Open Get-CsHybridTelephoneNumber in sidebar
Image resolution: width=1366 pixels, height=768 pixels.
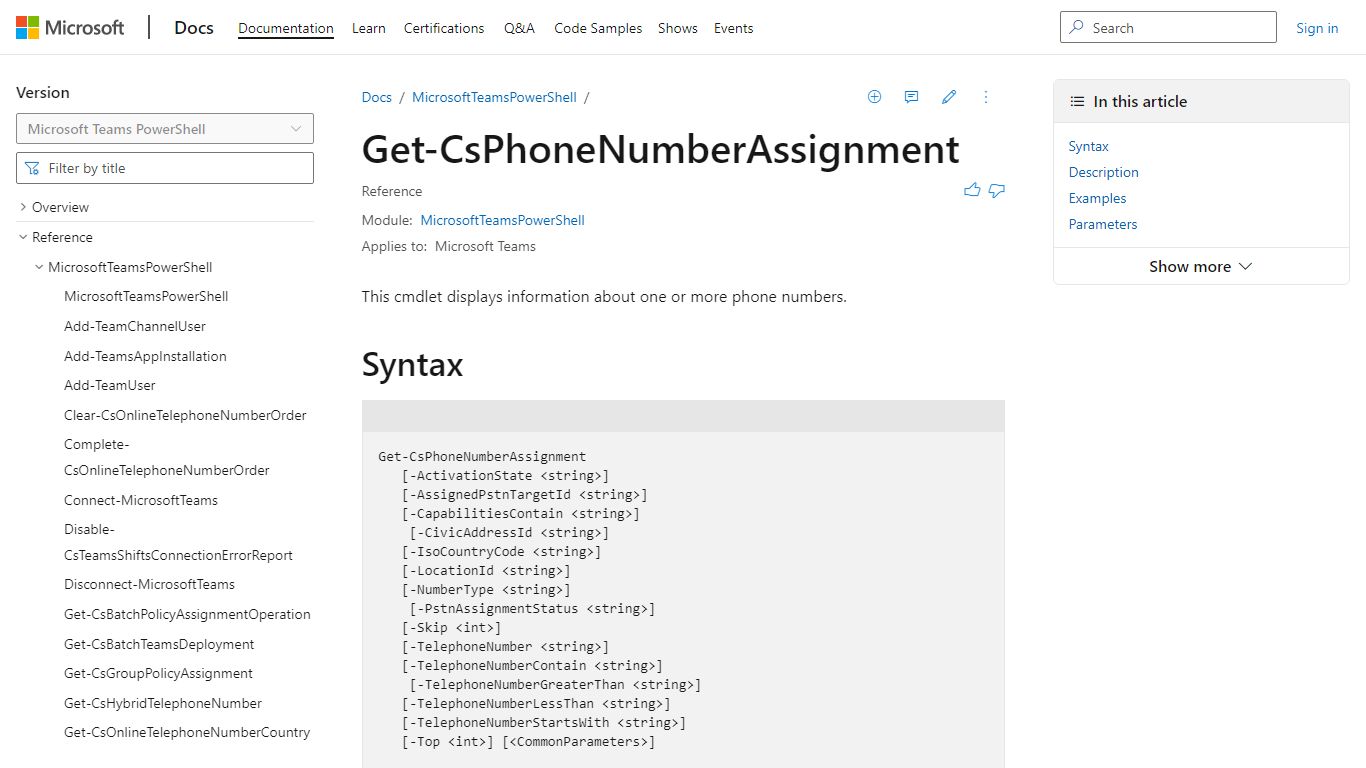163,703
